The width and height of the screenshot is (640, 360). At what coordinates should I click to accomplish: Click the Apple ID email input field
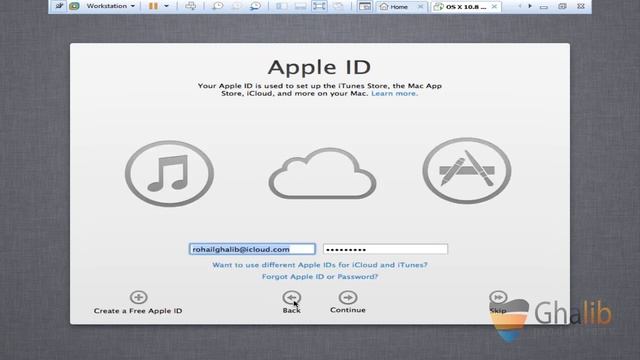tap(252, 249)
